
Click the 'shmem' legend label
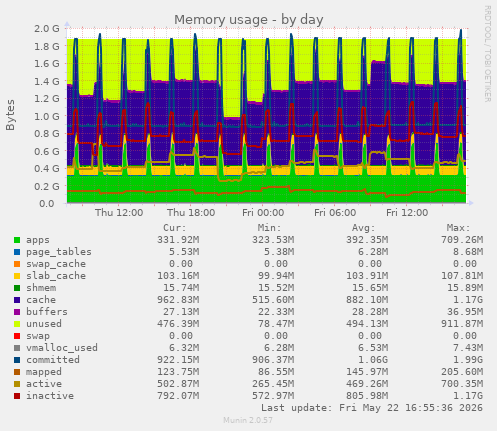(x=41, y=288)
